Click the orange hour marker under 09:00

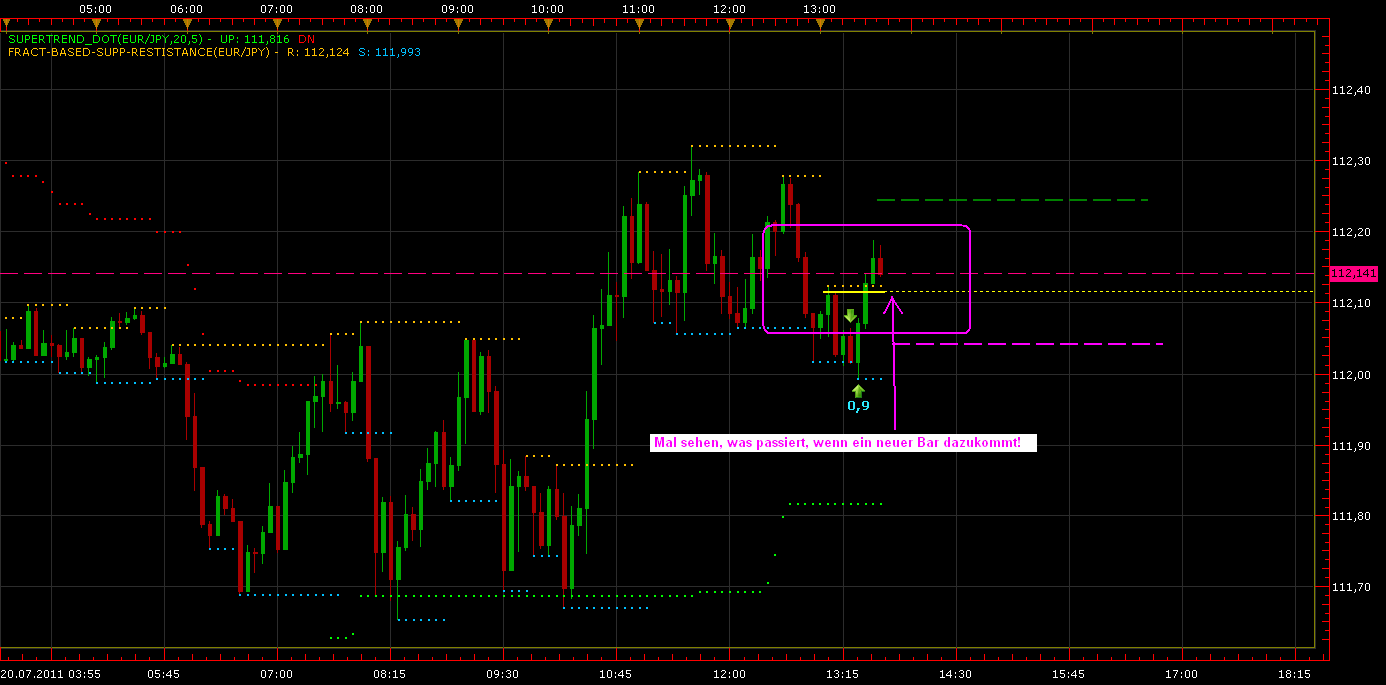pos(457,23)
